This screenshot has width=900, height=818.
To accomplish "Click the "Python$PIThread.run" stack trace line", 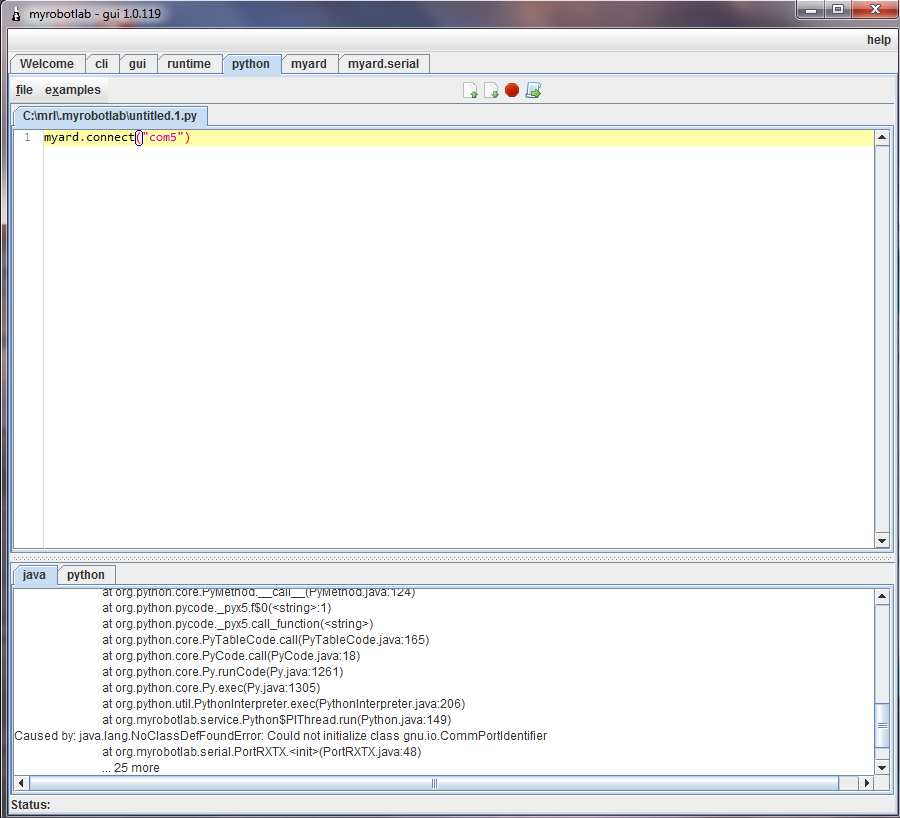I will point(277,720).
